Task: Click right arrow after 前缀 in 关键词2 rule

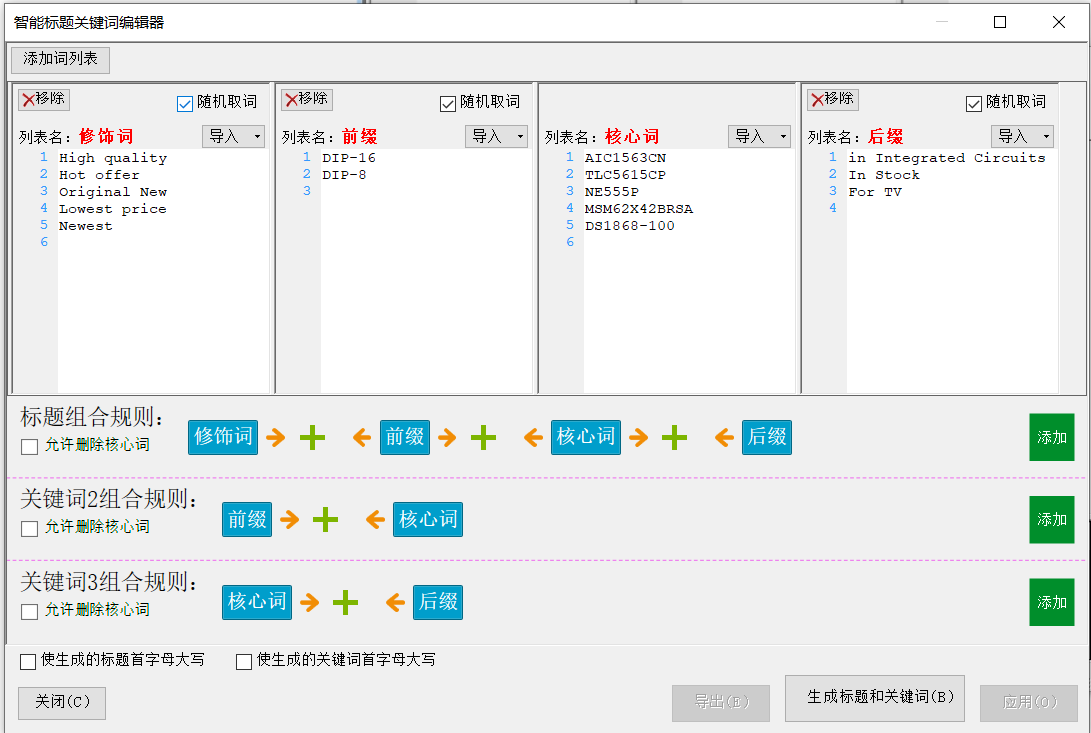Action: [x=289, y=519]
